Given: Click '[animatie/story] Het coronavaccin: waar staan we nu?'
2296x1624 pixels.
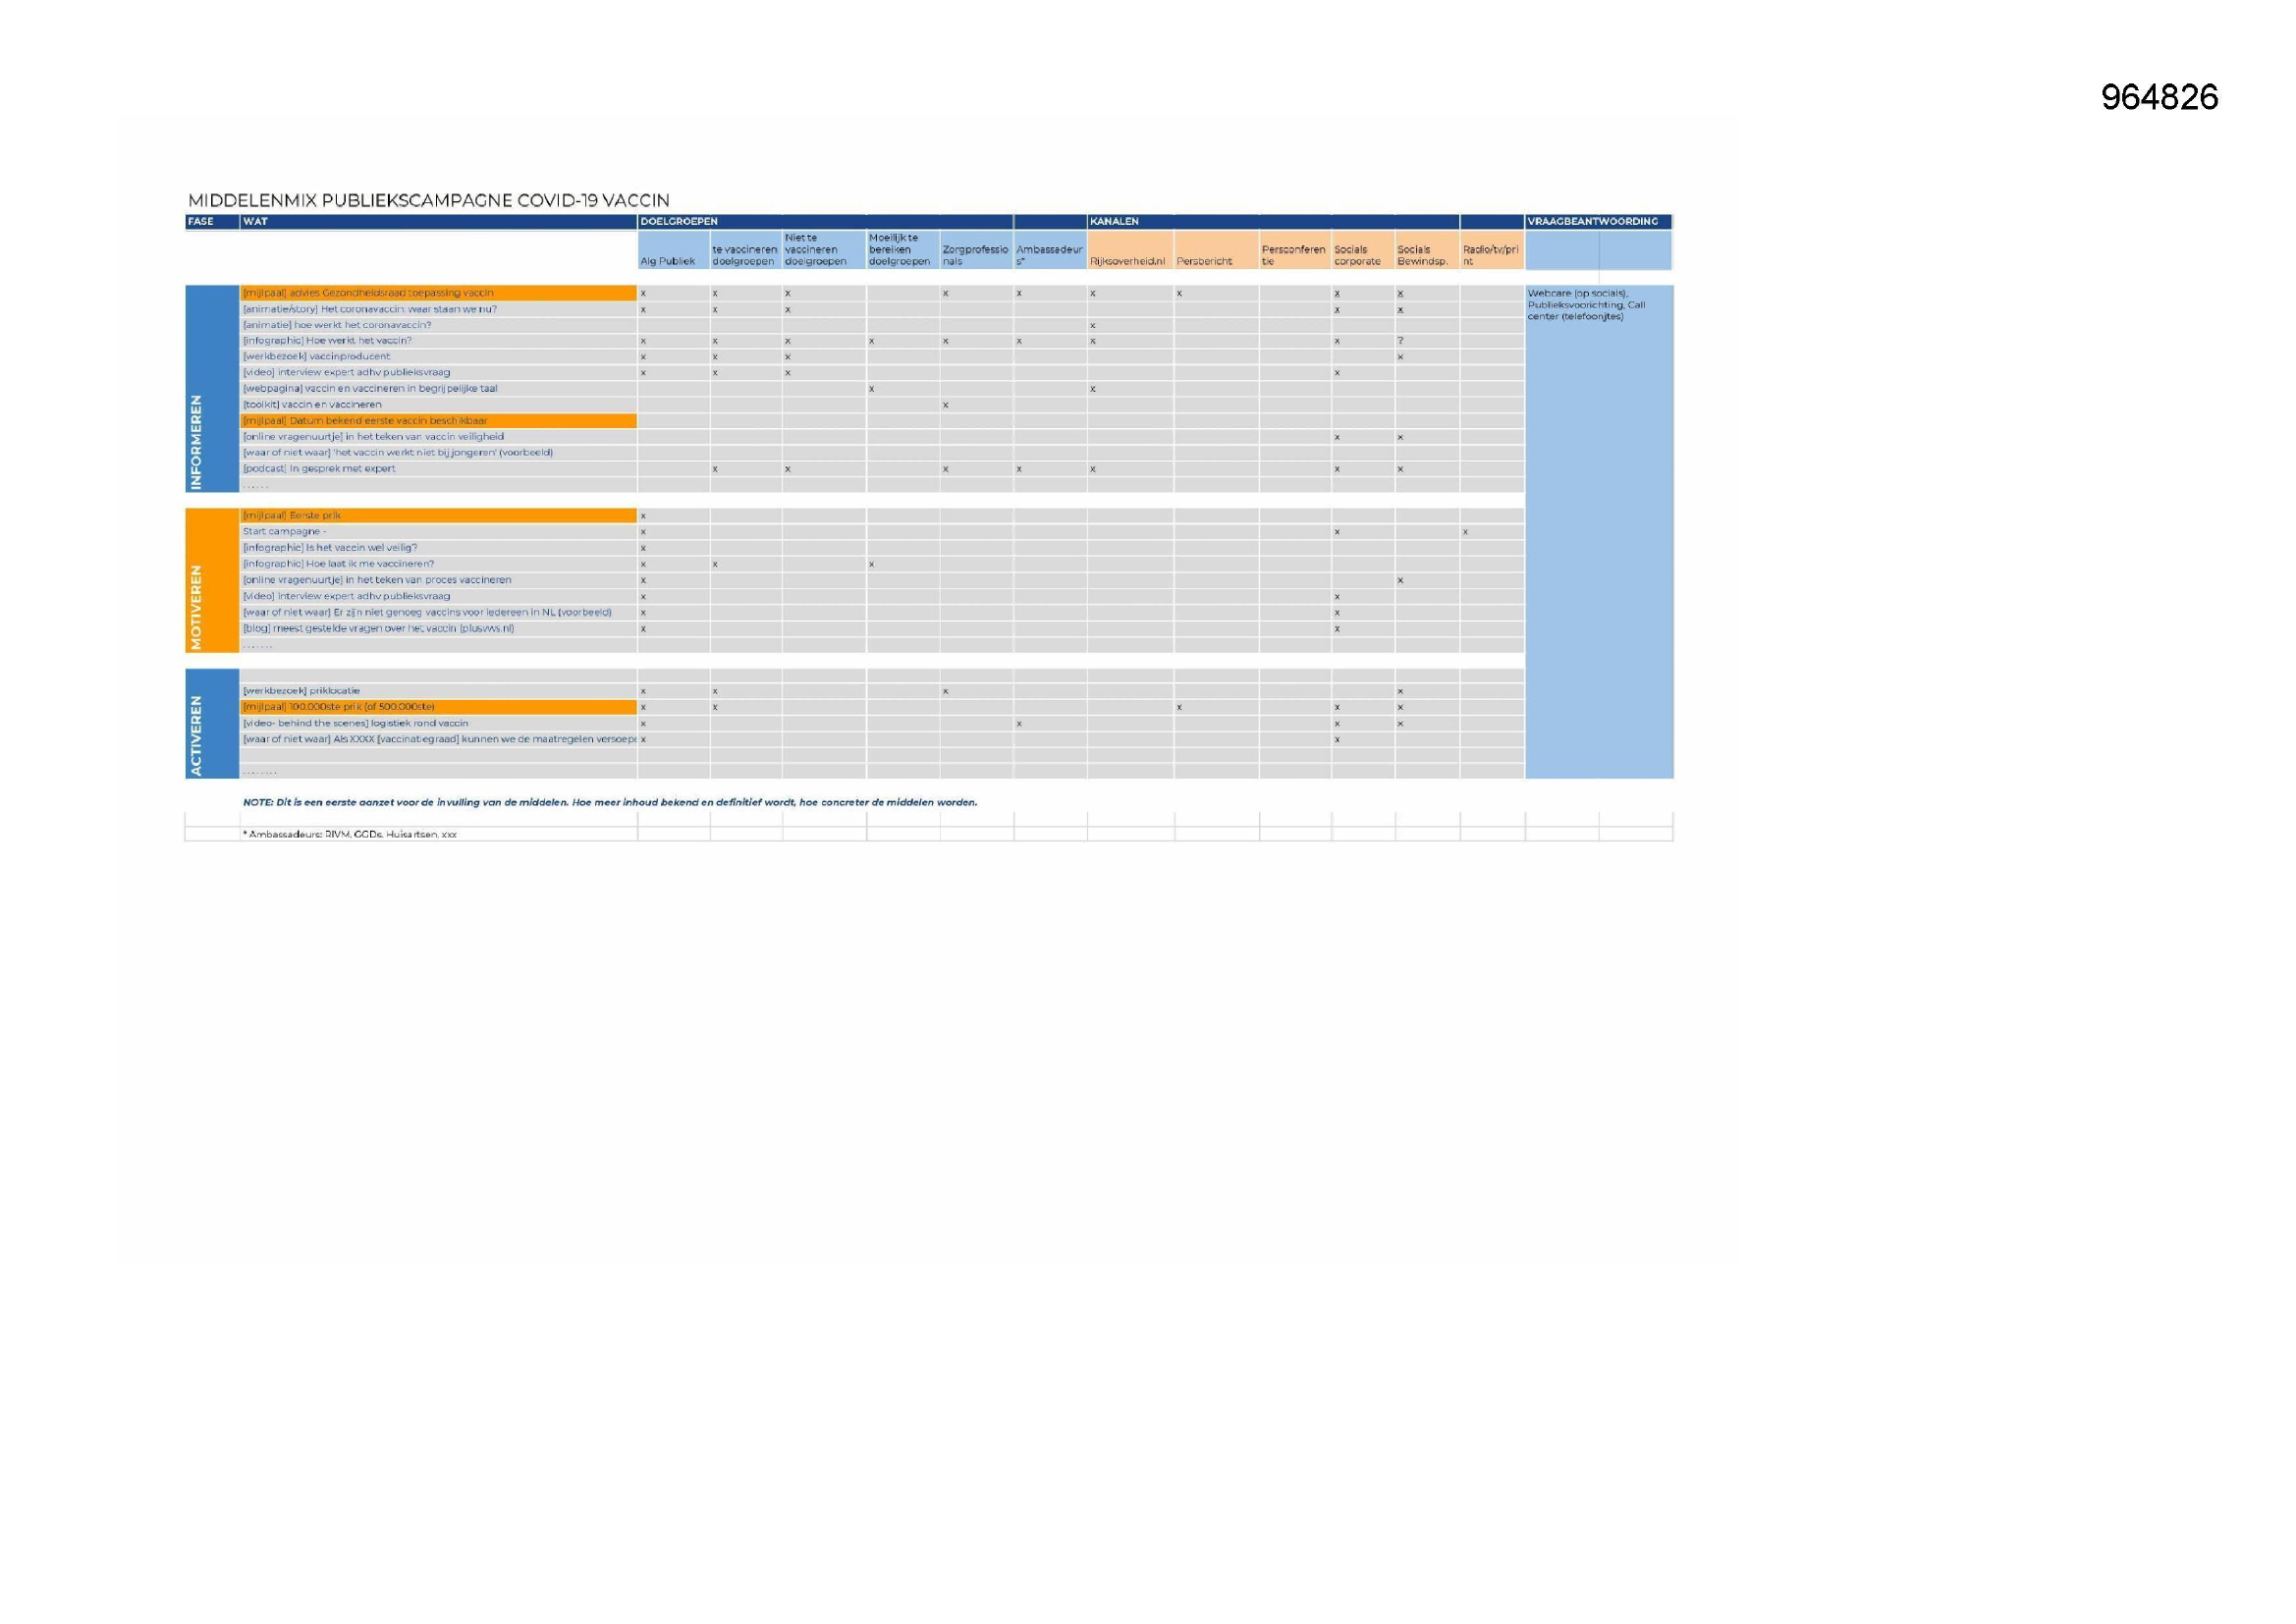Looking at the screenshot, I should 438,309.
